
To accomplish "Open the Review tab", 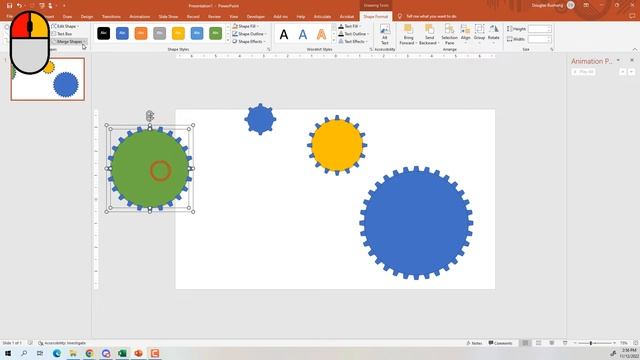I will click(214, 17).
